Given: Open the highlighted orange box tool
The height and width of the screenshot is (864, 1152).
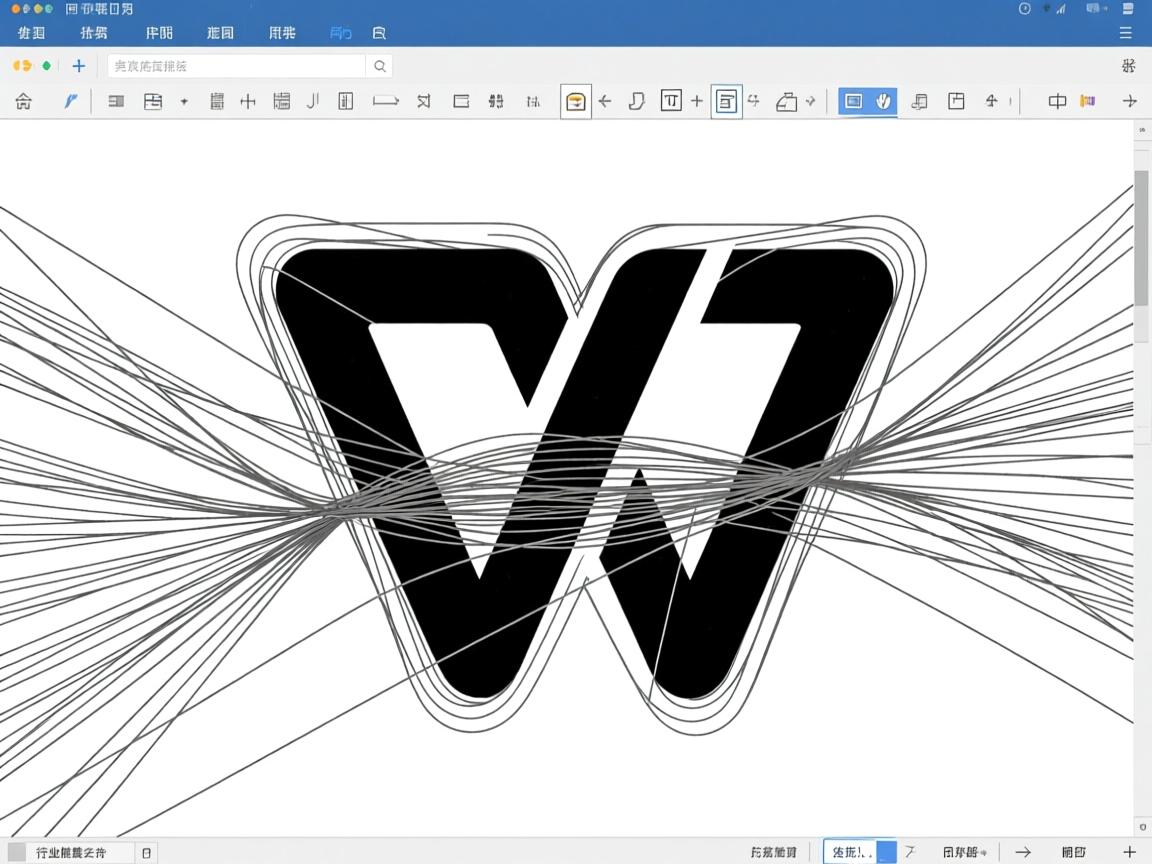Looking at the screenshot, I should pyautogui.click(x=576, y=101).
